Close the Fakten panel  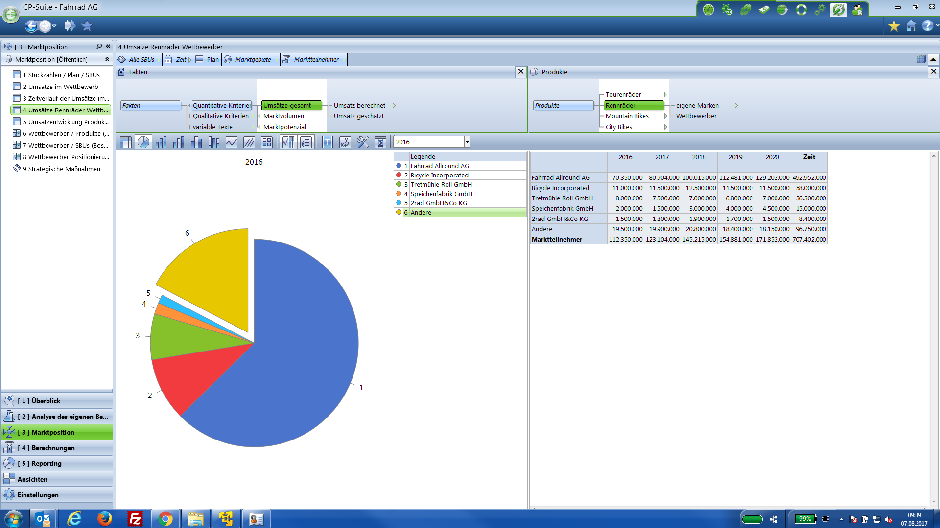pyautogui.click(x=520, y=72)
